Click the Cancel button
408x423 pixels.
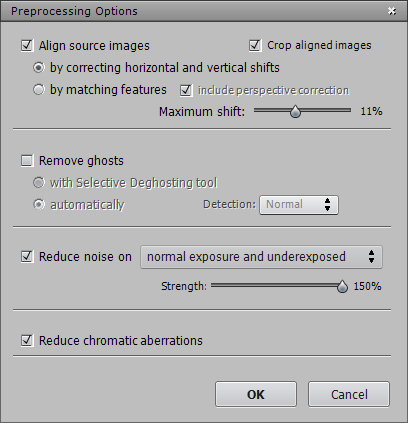(349, 394)
